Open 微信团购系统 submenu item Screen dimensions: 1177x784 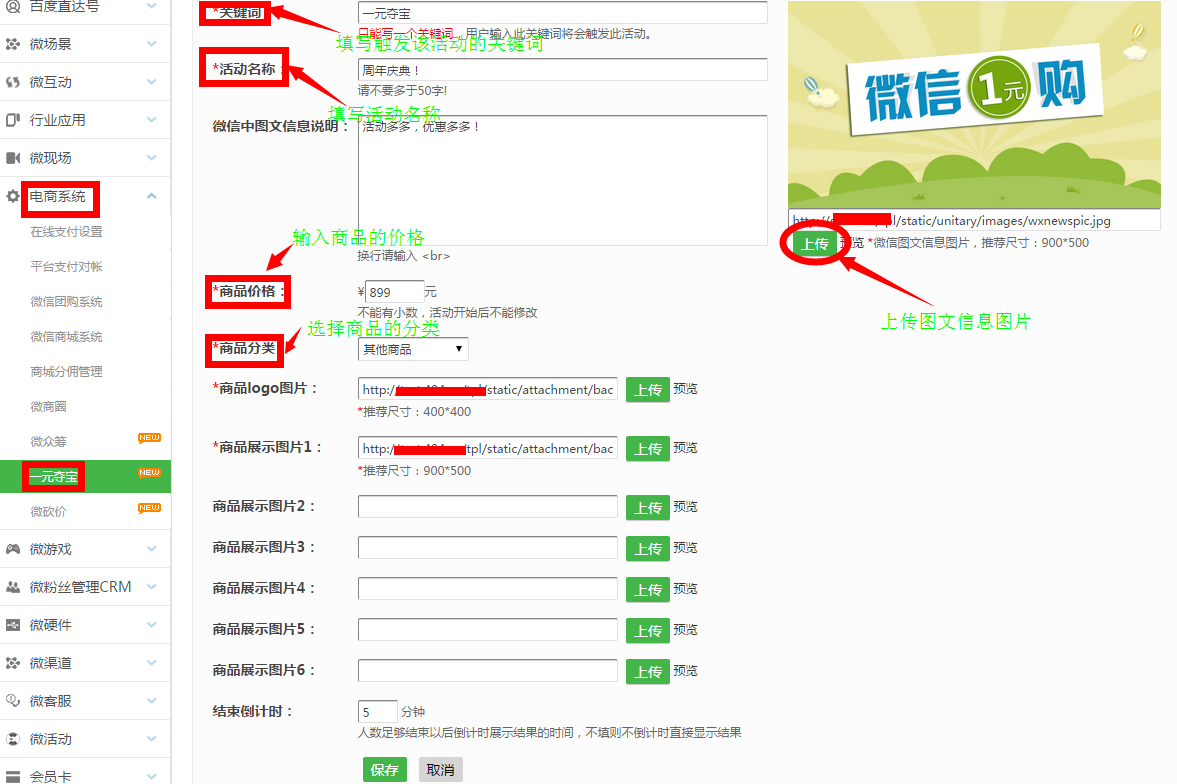(66, 302)
